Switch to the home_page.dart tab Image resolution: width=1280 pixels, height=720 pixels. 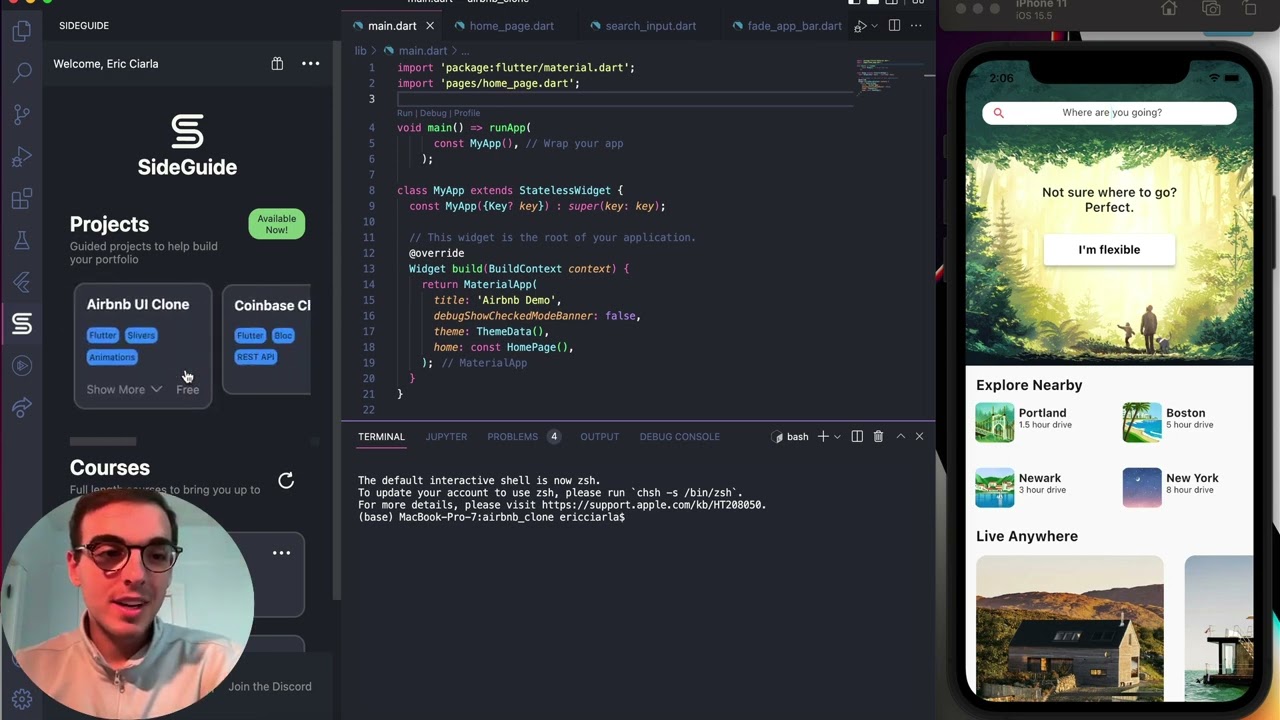511,26
